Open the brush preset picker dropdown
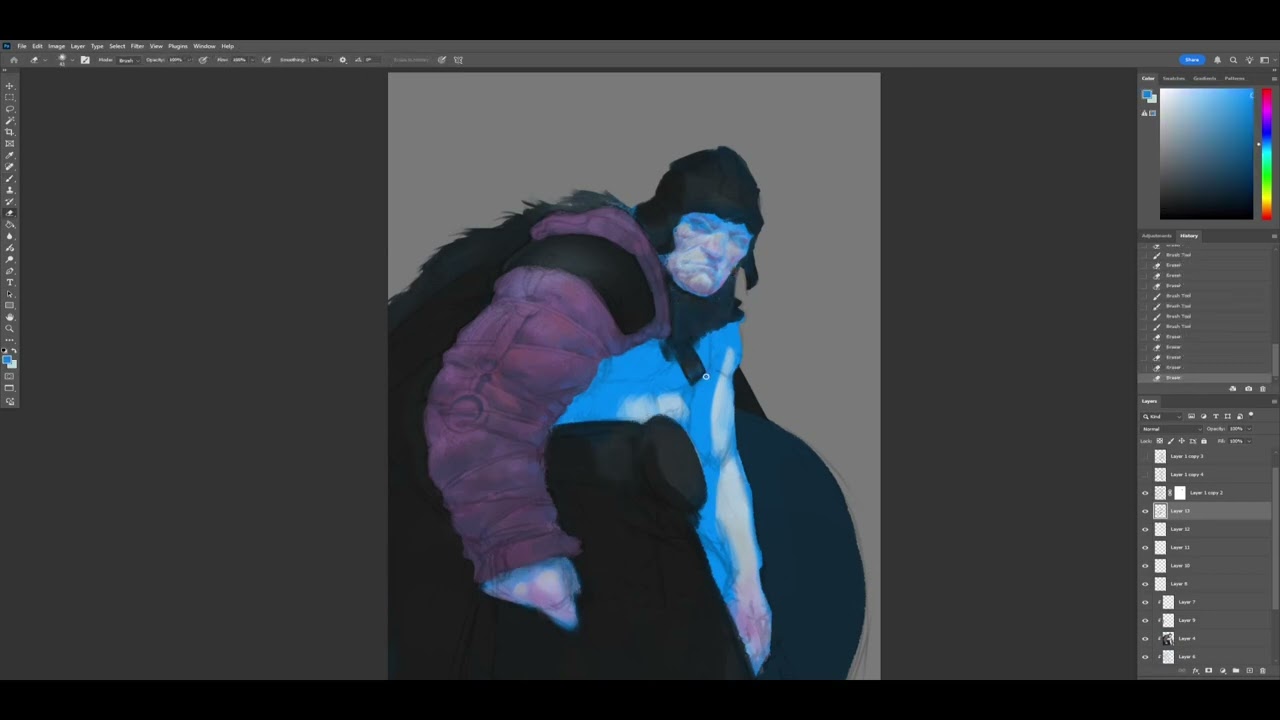Image resolution: width=1280 pixels, height=720 pixels. (72, 60)
